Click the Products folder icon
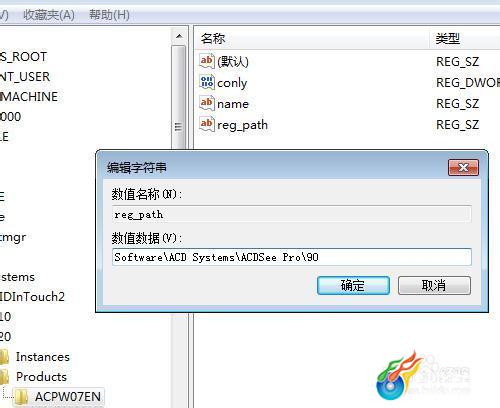 tap(4, 377)
